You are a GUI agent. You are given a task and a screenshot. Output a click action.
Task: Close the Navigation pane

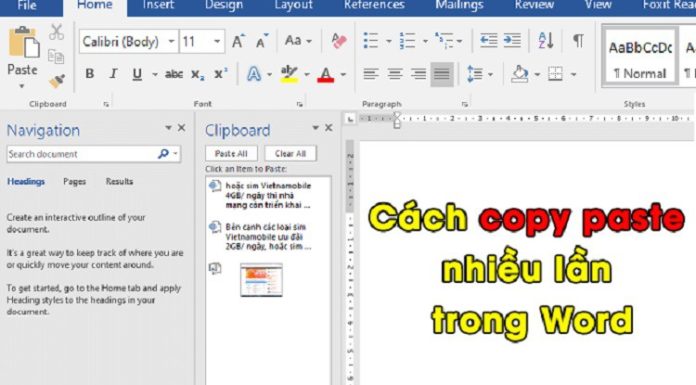click(x=182, y=128)
